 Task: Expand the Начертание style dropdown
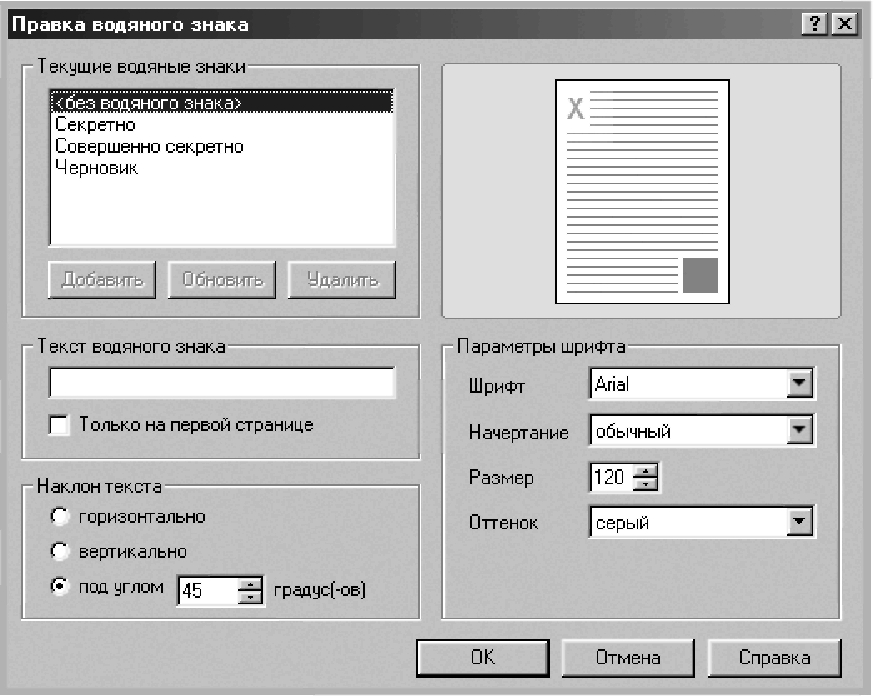click(798, 432)
